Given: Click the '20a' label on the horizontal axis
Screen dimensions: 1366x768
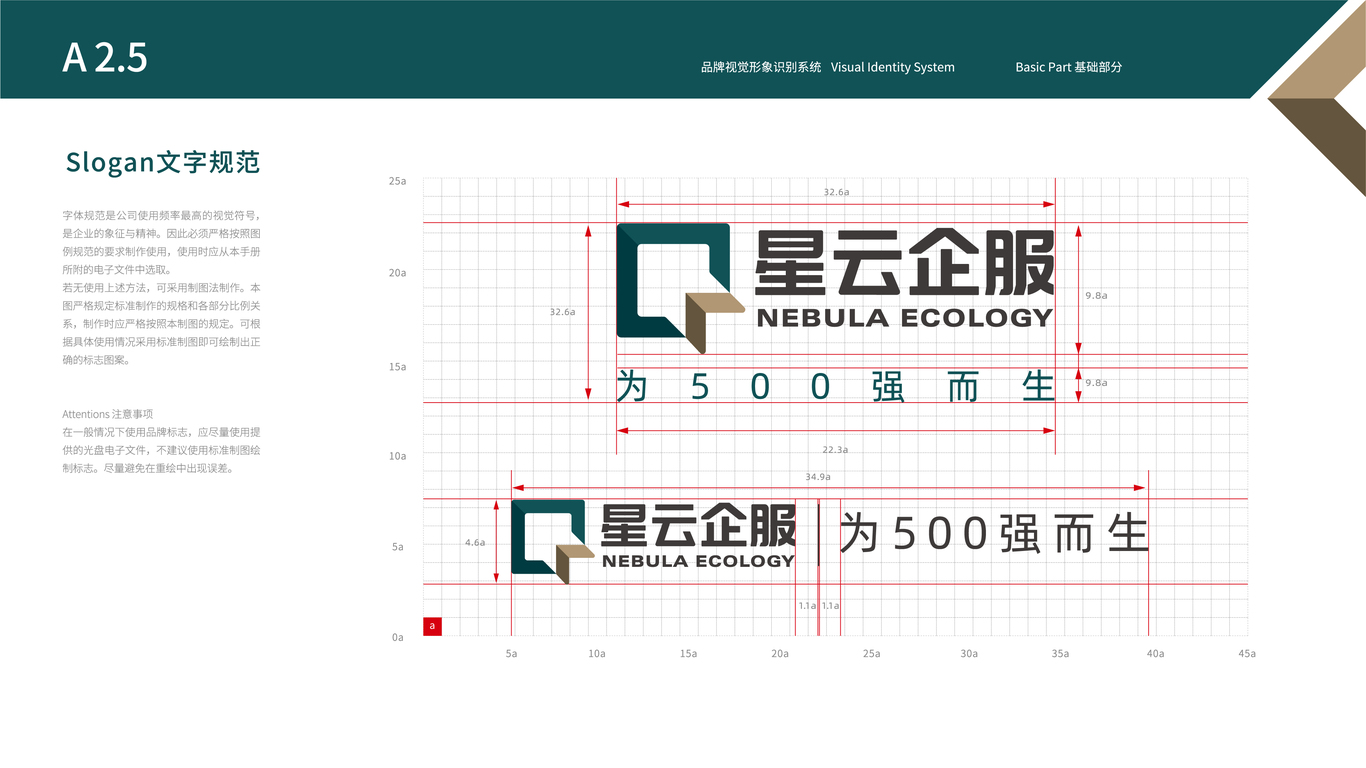Looking at the screenshot, I should pos(780,654).
